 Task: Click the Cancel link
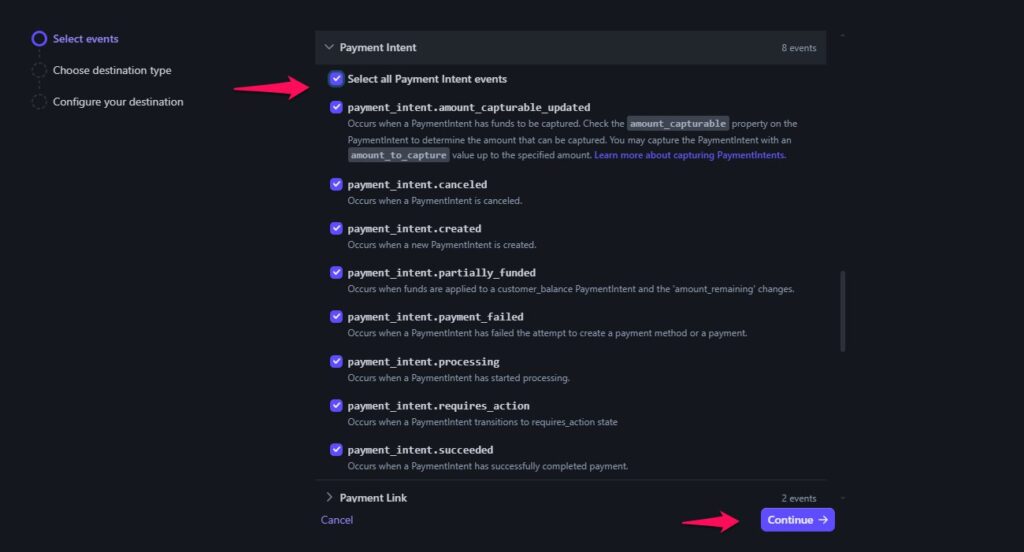point(336,520)
